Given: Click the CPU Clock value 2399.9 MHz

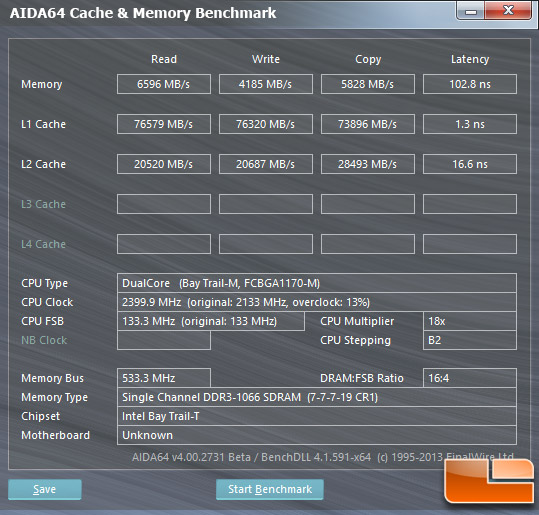Looking at the screenshot, I should [317, 302].
